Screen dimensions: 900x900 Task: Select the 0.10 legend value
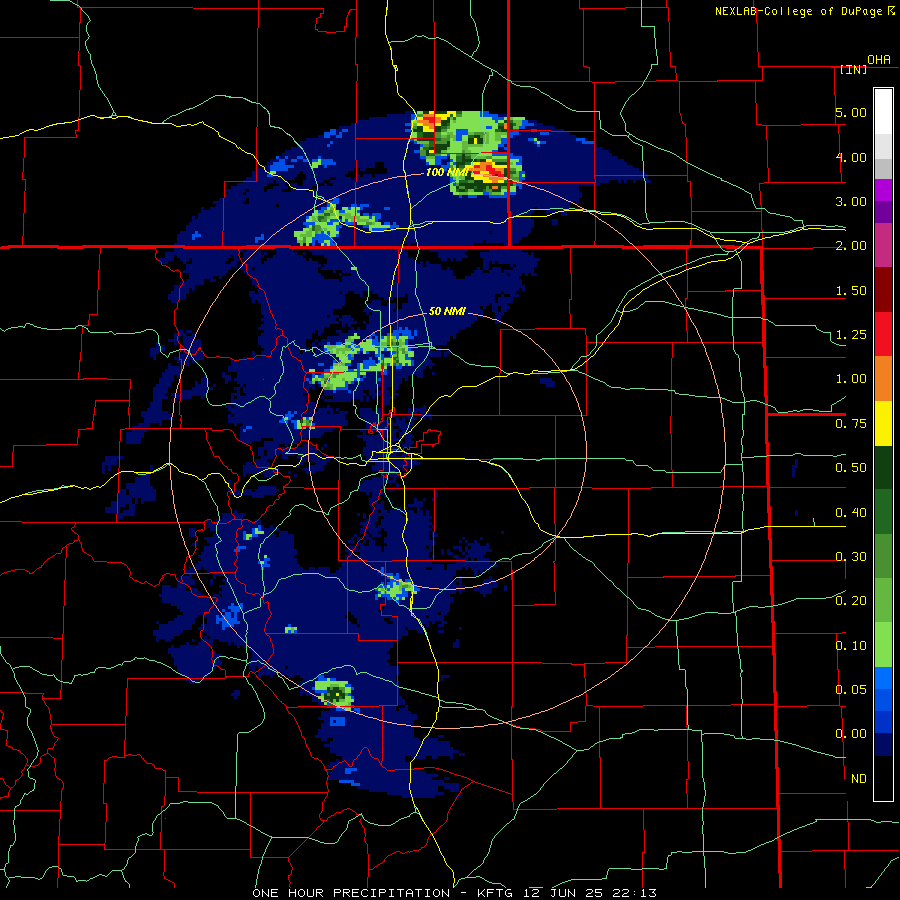pyautogui.click(x=851, y=646)
